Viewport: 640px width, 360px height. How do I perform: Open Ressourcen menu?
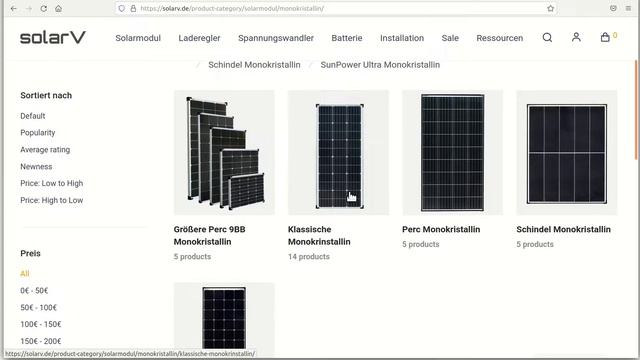500,38
